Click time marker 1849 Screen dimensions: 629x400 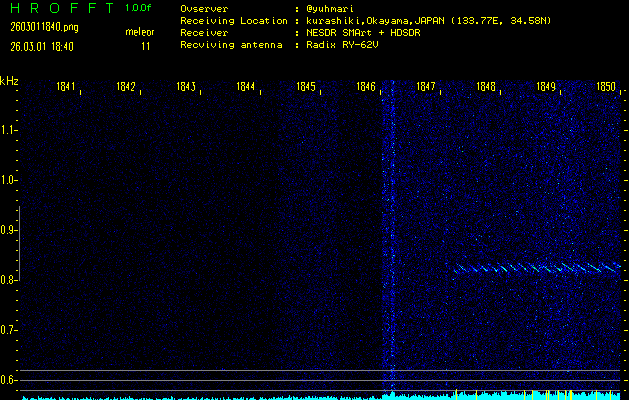tap(546, 86)
